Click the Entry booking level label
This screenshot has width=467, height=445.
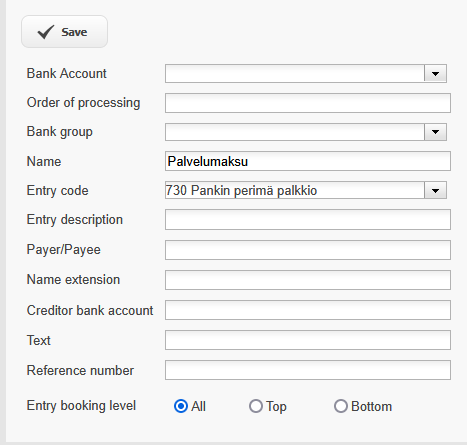coord(81,406)
